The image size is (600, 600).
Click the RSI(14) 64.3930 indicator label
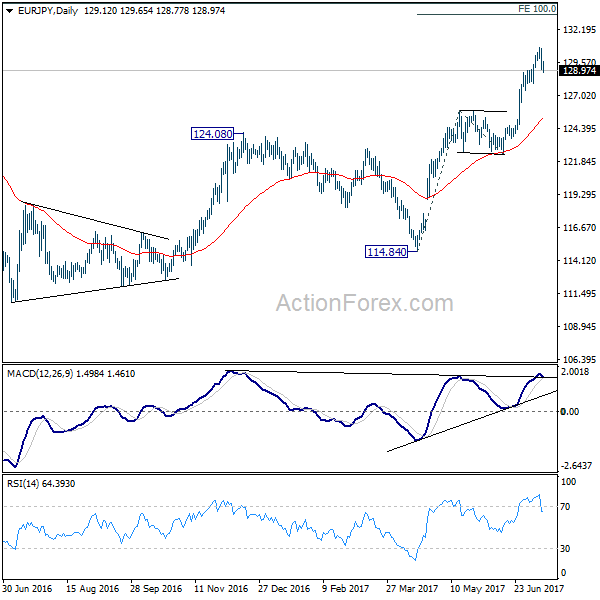coord(41,484)
